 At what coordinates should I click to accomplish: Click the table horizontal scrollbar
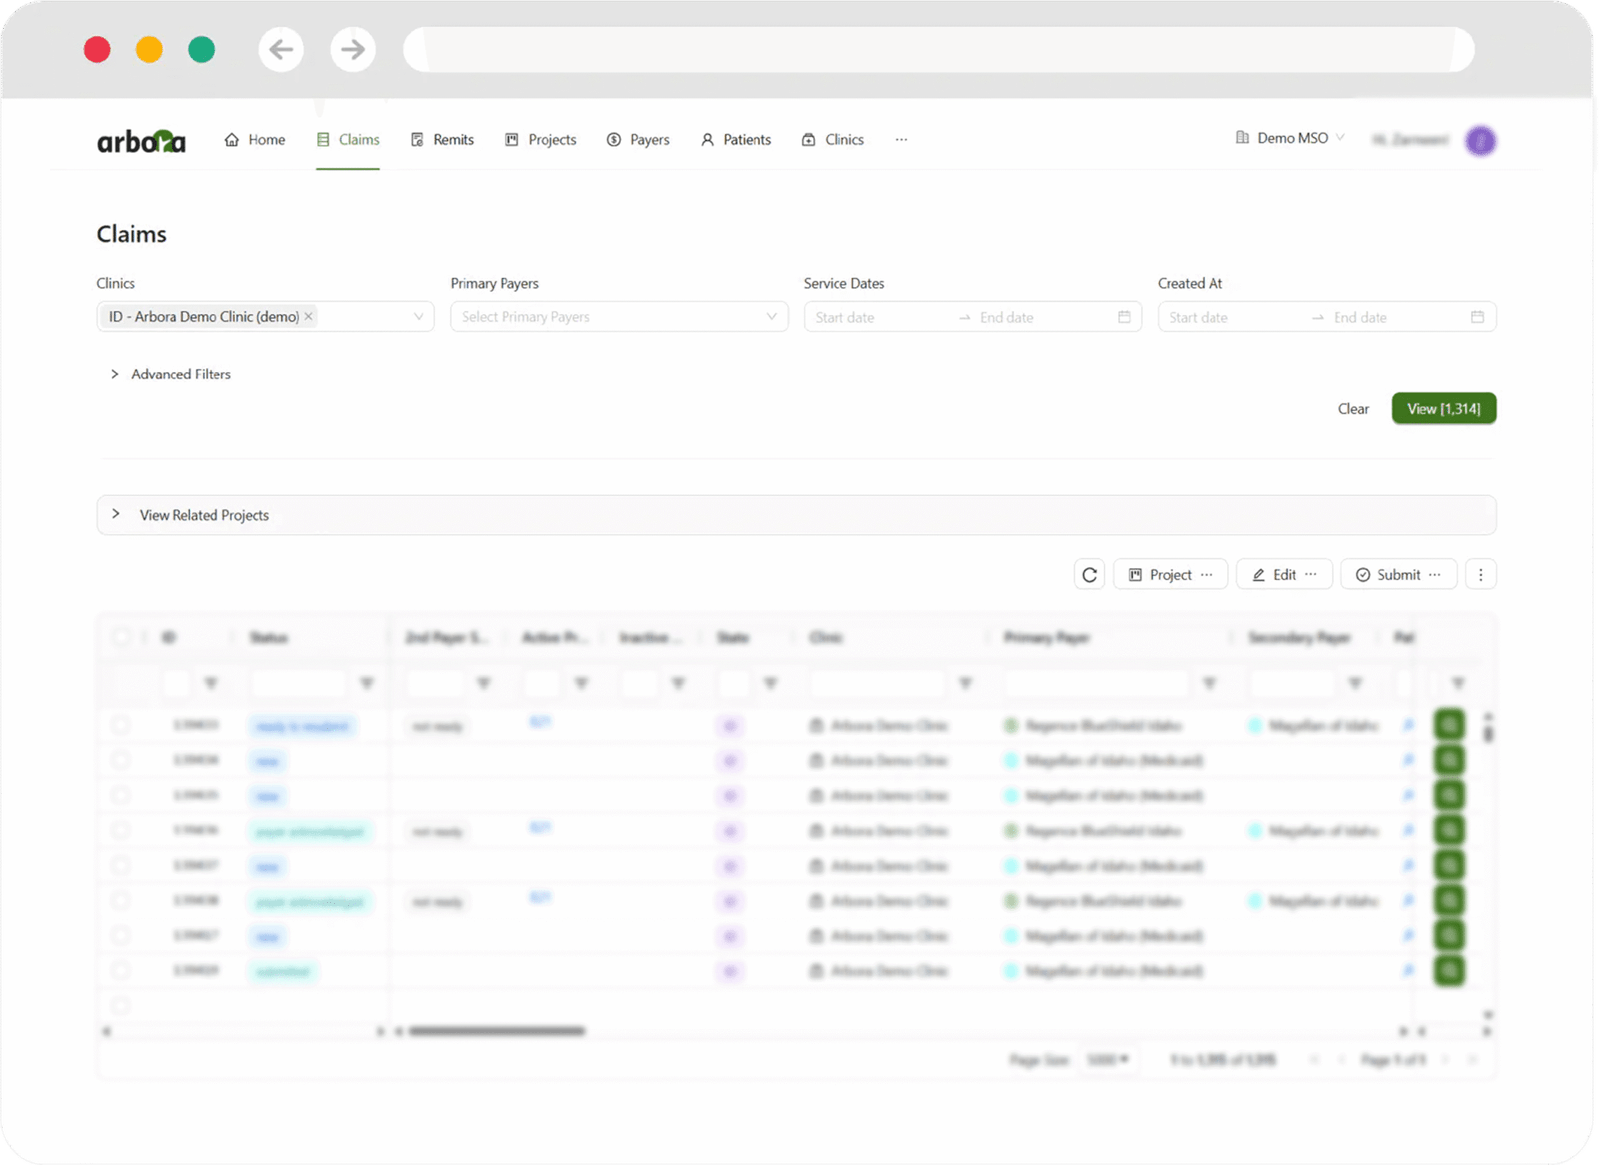tap(496, 1031)
